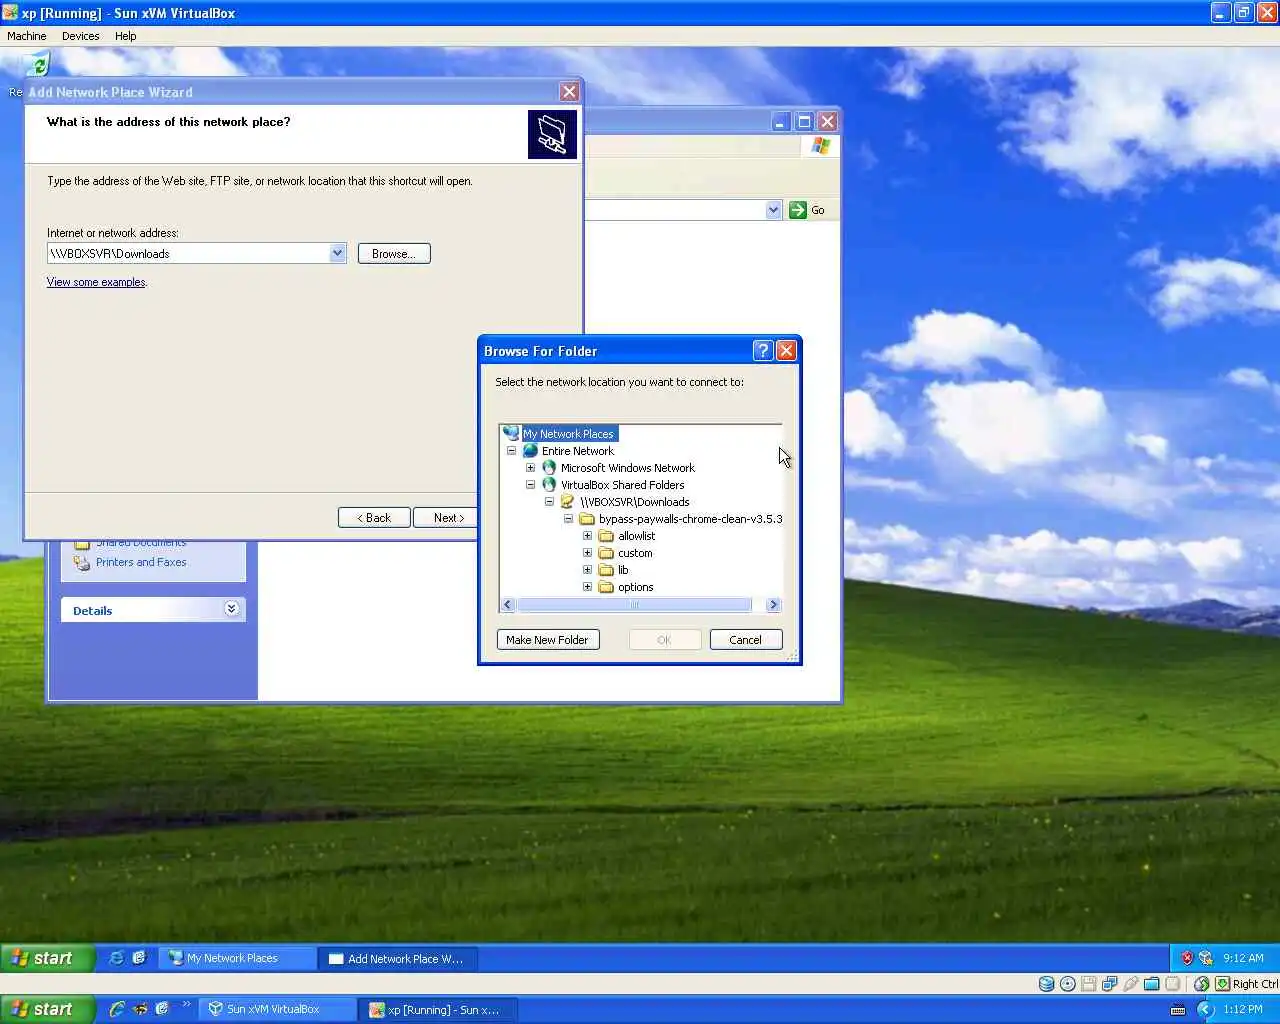Click the Next button in wizard
Viewport: 1280px width, 1024px height.
pos(448,518)
